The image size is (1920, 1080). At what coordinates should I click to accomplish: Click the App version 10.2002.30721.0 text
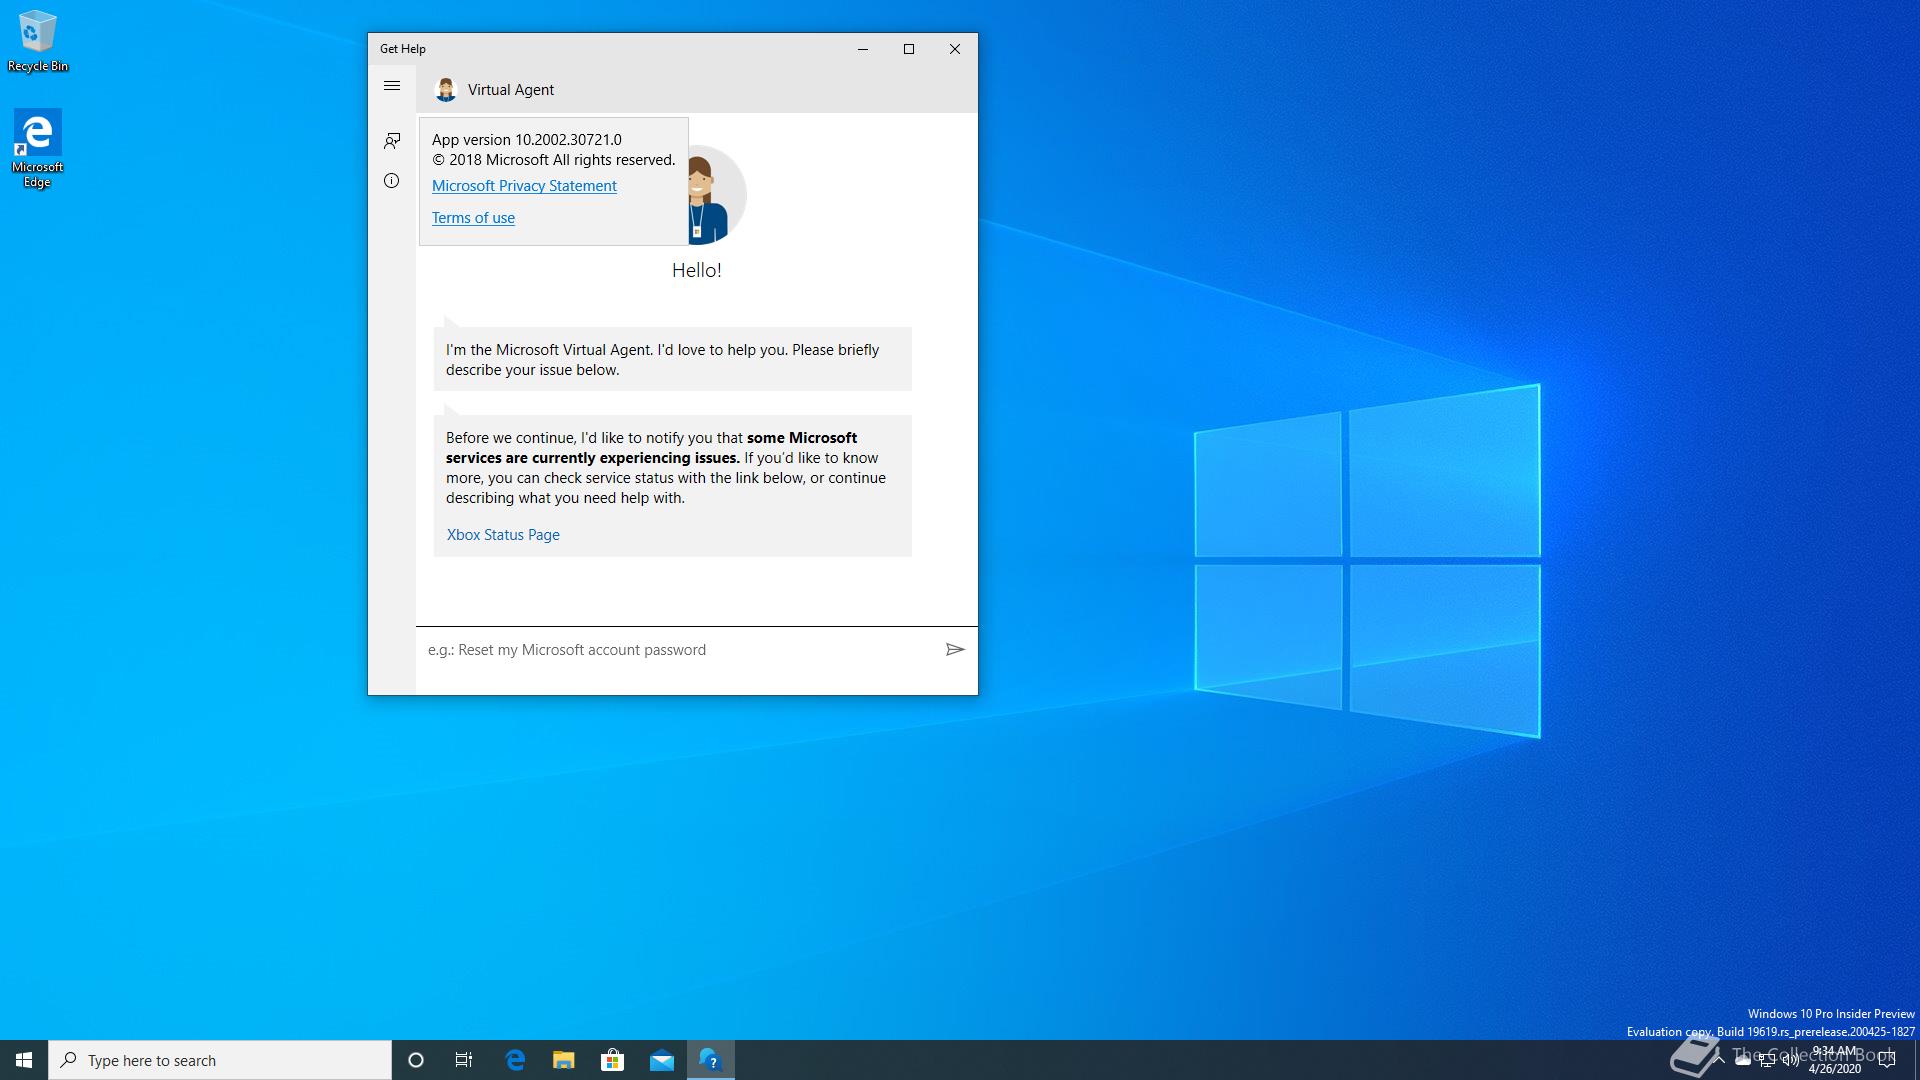[527, 140]
